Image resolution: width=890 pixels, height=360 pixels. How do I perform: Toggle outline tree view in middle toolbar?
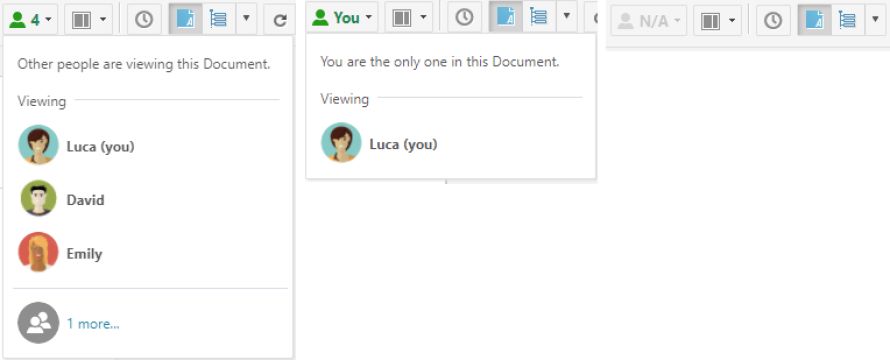point(539,18)
